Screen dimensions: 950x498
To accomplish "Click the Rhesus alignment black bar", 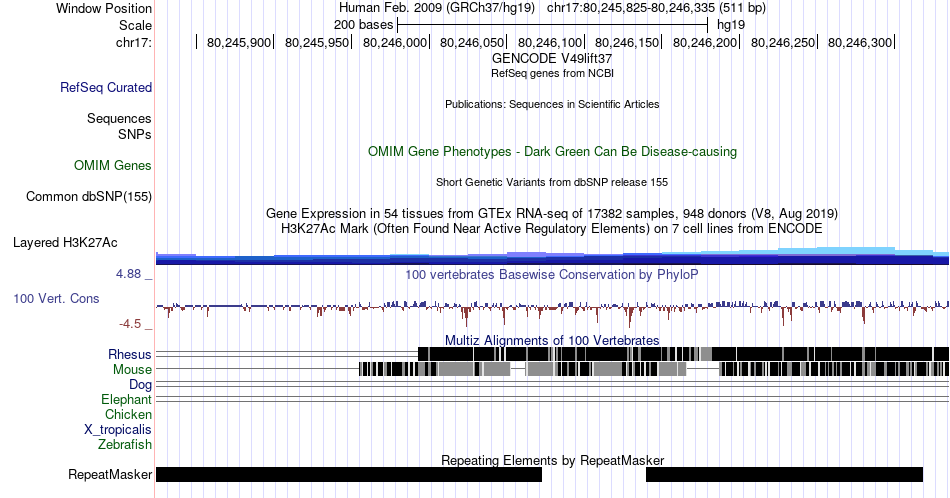I will click(683, 354).
